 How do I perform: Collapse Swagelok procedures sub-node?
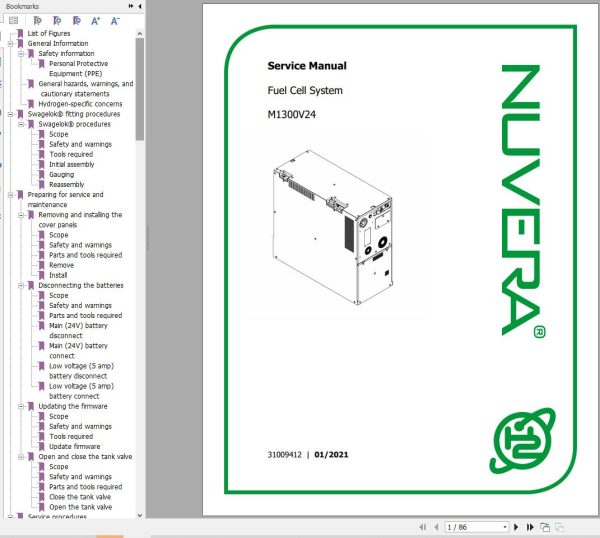21,124
